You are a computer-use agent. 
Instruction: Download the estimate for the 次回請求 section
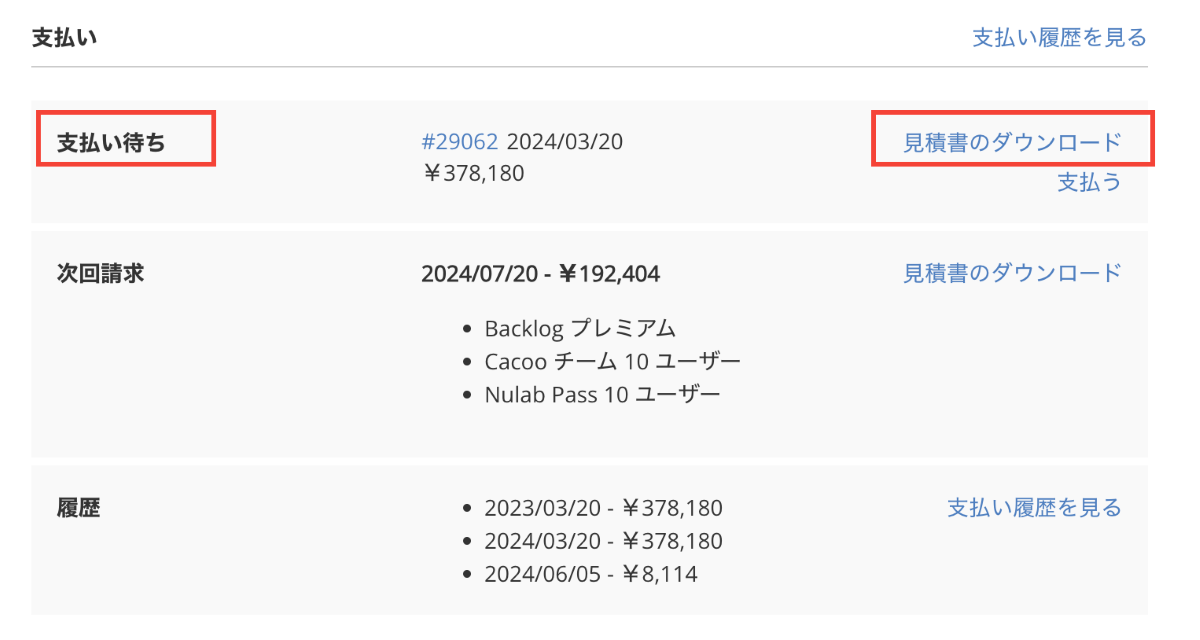tap(1012, 273)
